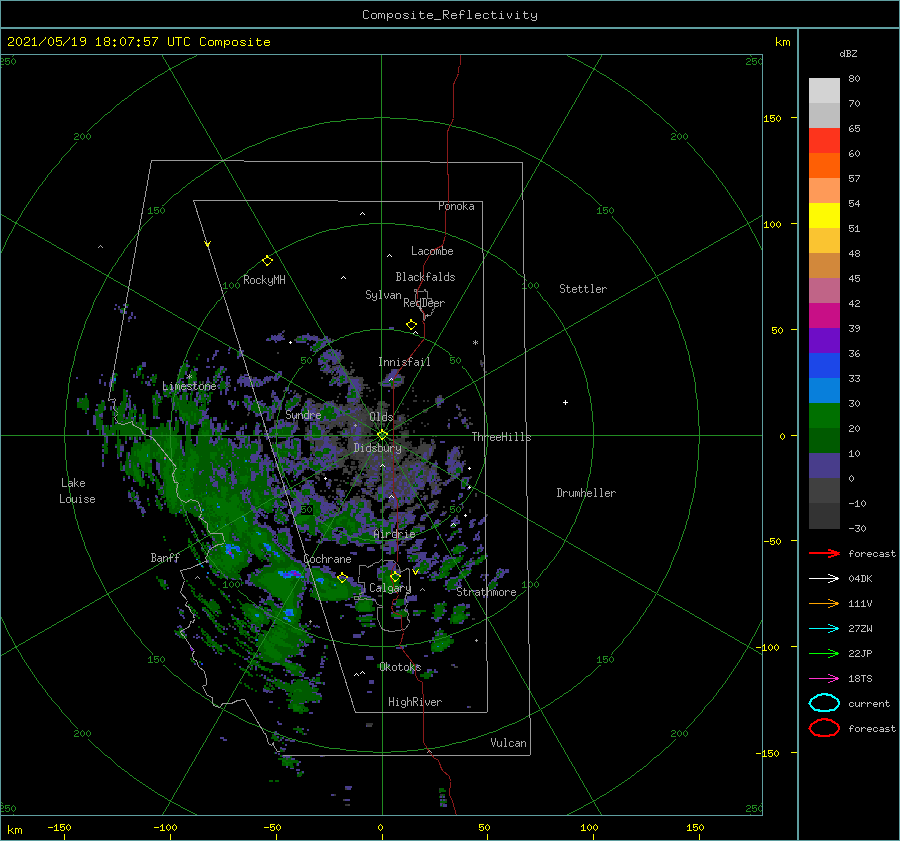Select the cyan 27ZW arrow icon
This screenshot has height=841, width=900.
click(824, 629)
